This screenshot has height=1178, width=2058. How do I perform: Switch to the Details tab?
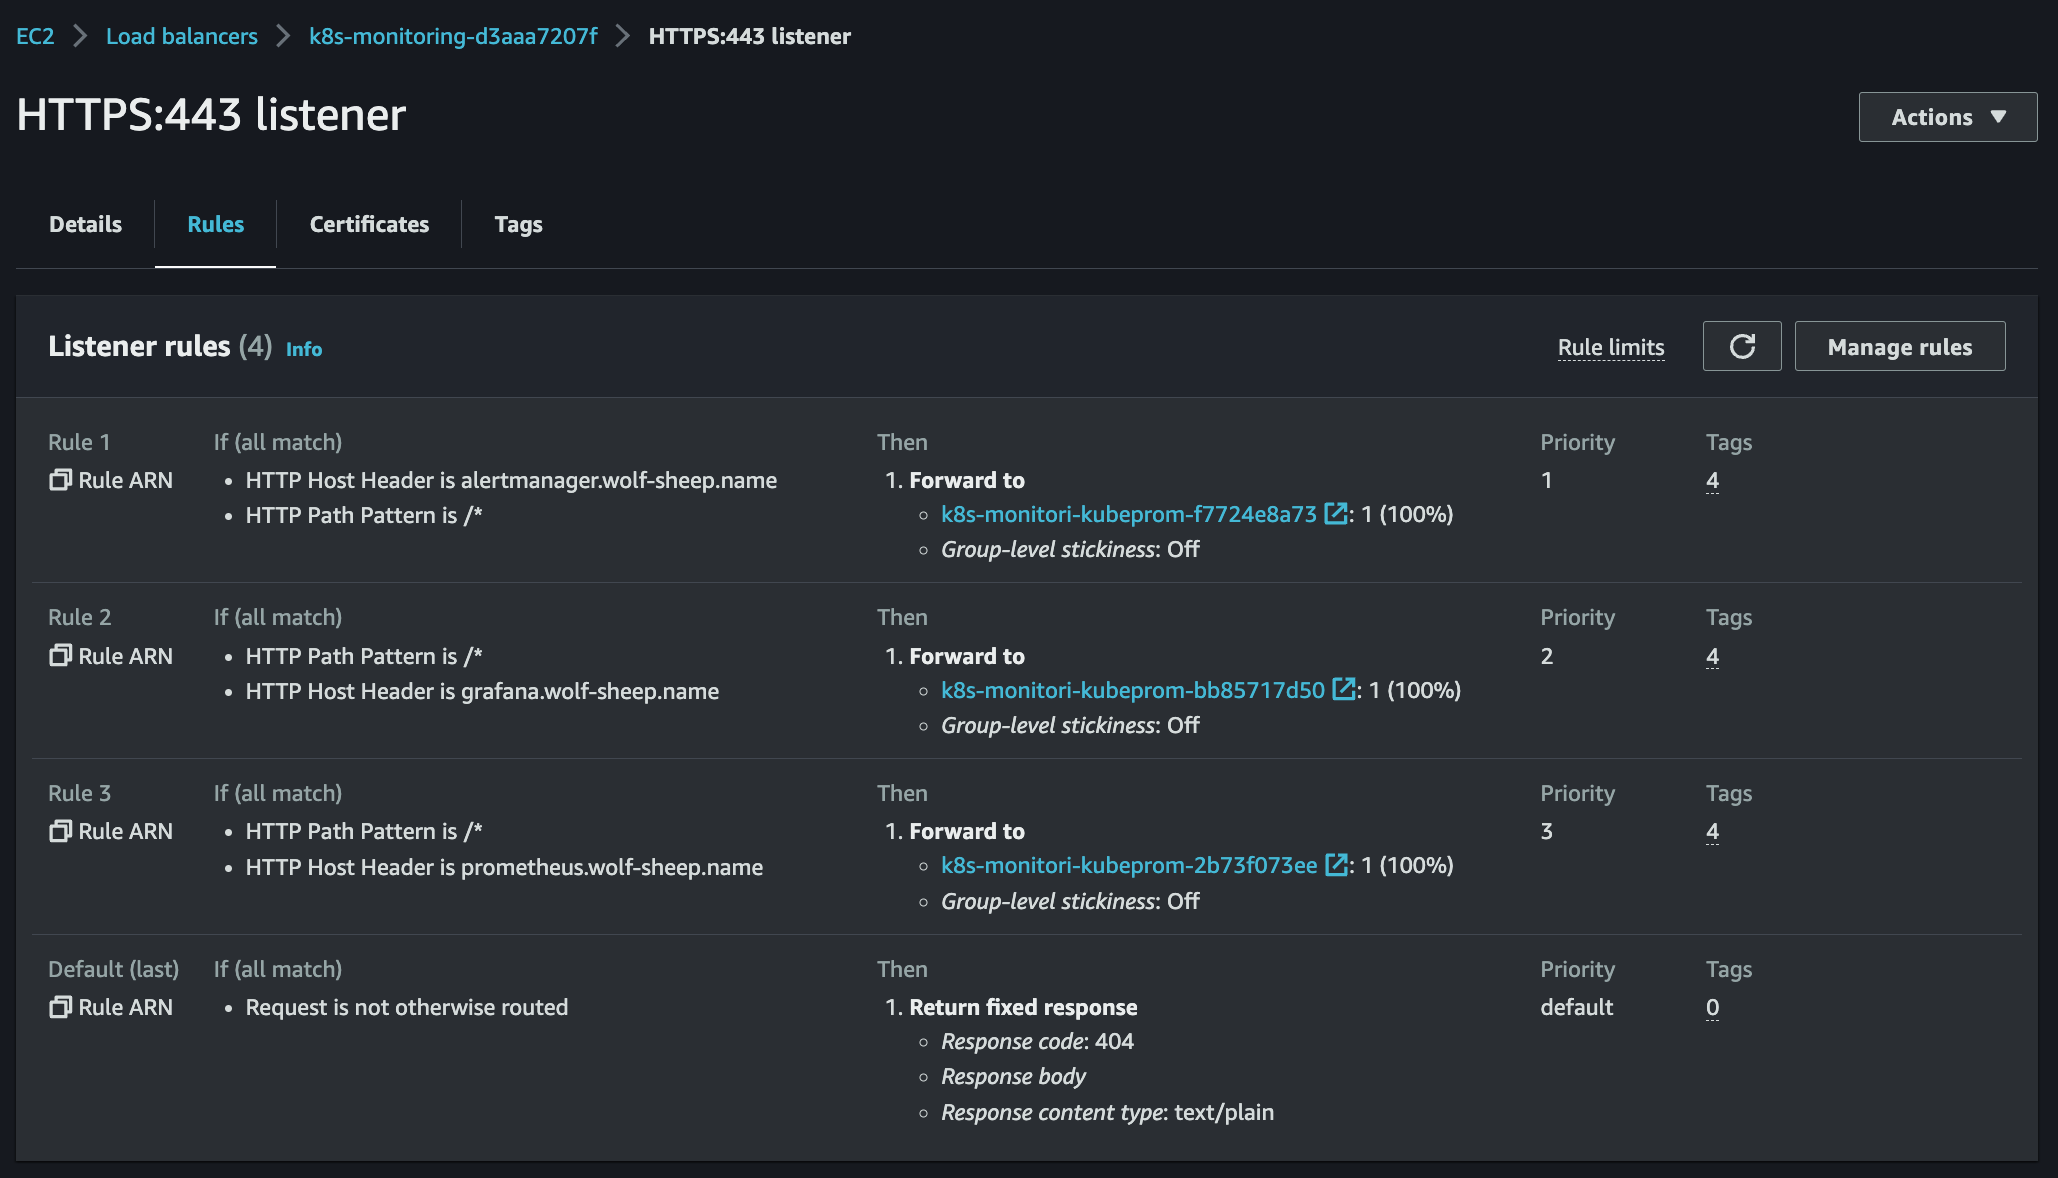[x=85, y=224]
